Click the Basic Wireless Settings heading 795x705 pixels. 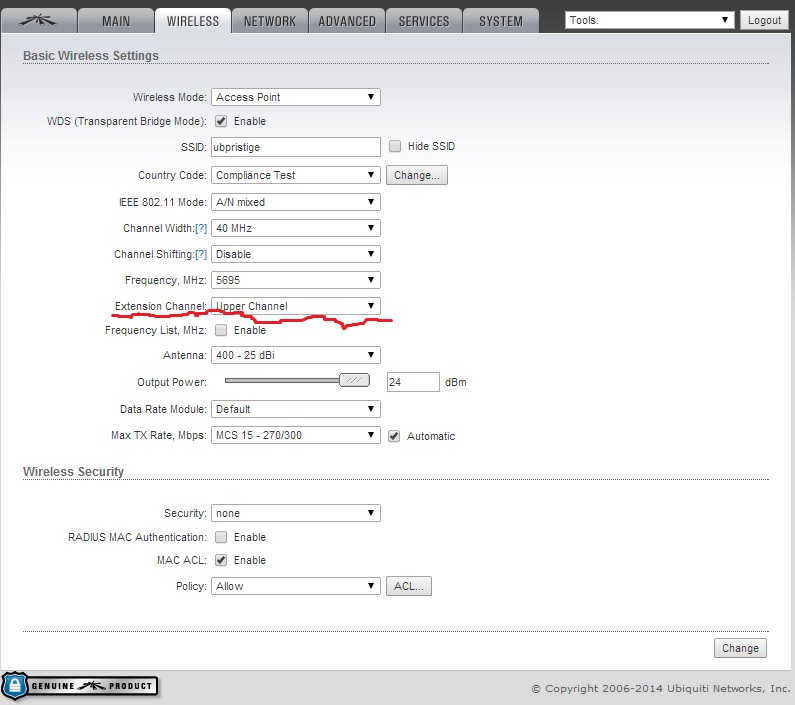(91, 55)
